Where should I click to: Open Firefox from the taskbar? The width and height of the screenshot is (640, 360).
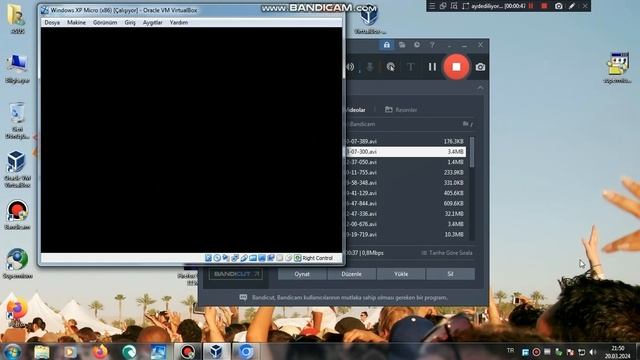100,352
